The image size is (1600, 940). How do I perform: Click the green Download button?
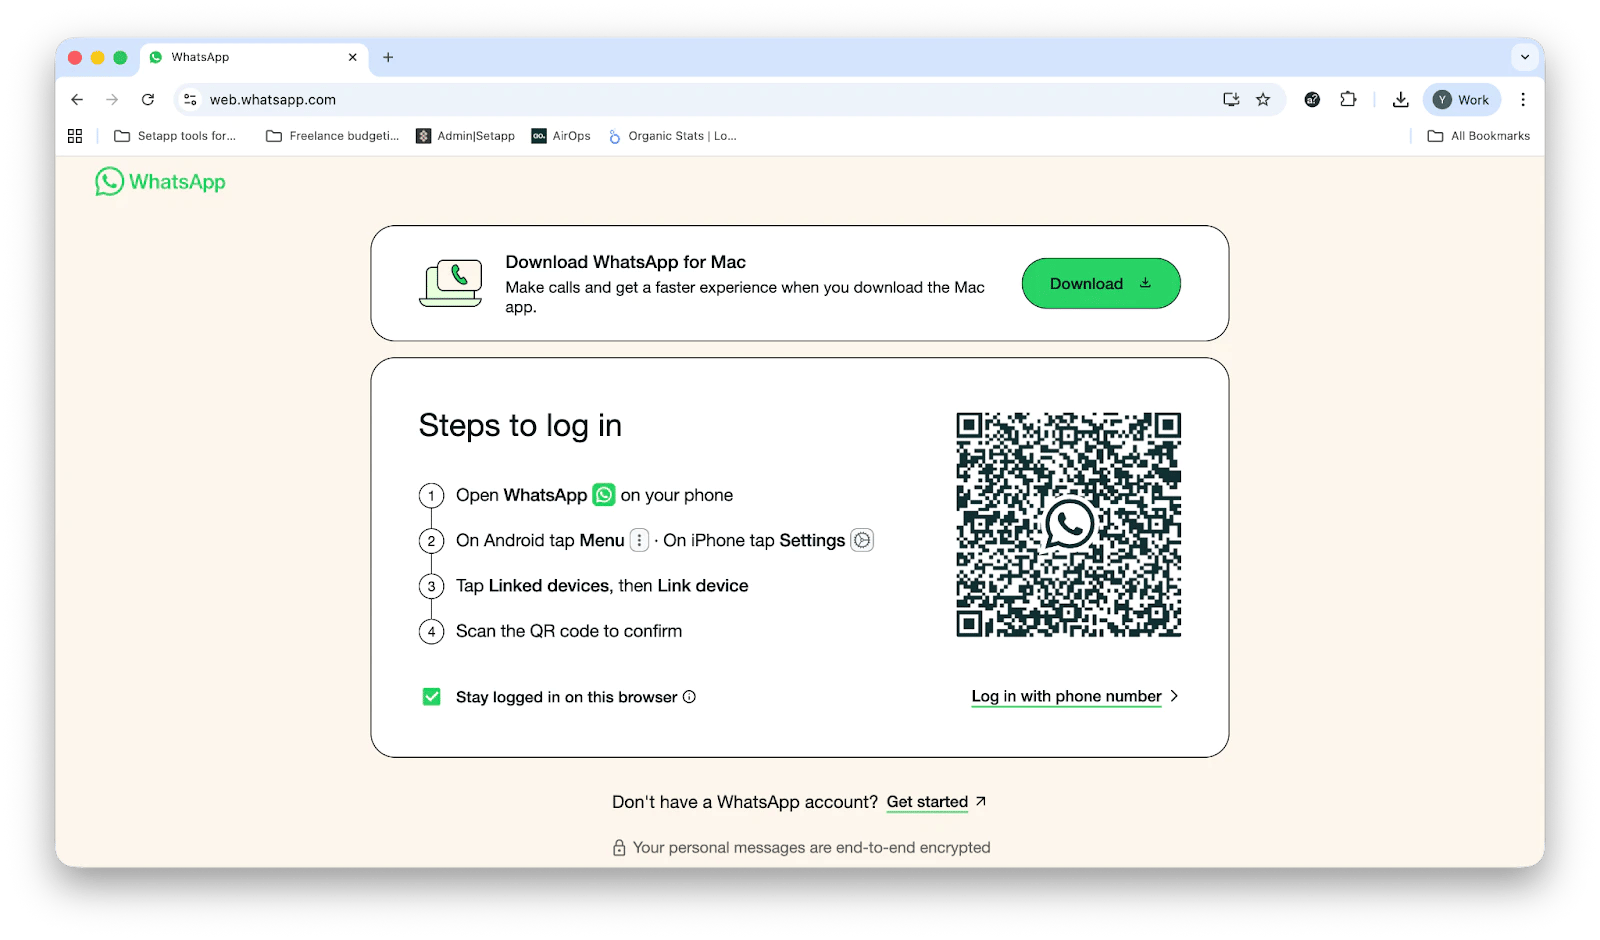1100,284
